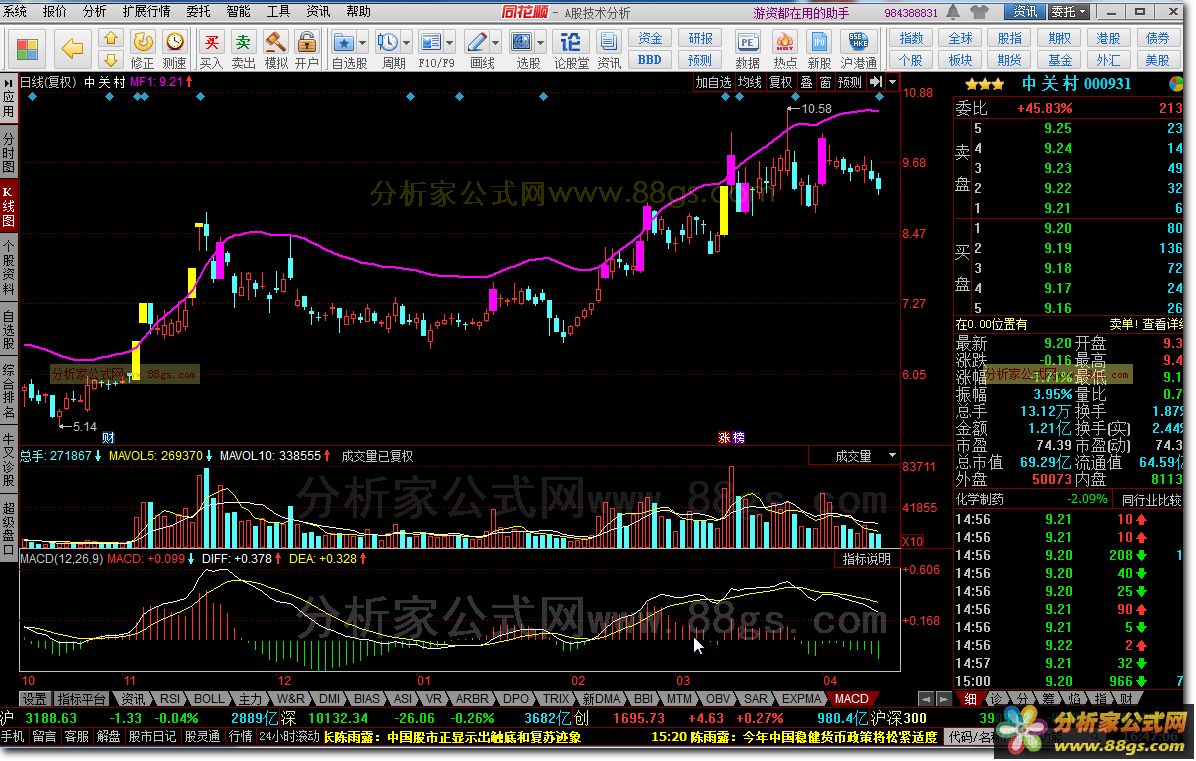Select the 画线 pencil drawing tool

click(477, 42)
